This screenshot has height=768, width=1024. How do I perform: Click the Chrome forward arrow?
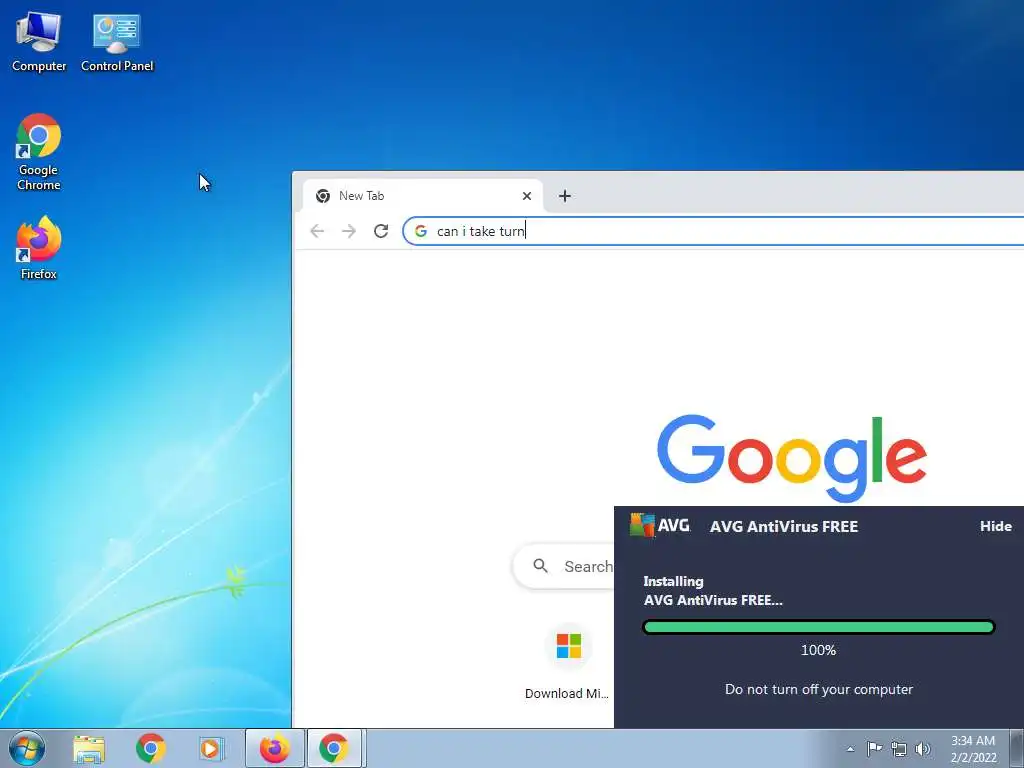click(349, 231)
